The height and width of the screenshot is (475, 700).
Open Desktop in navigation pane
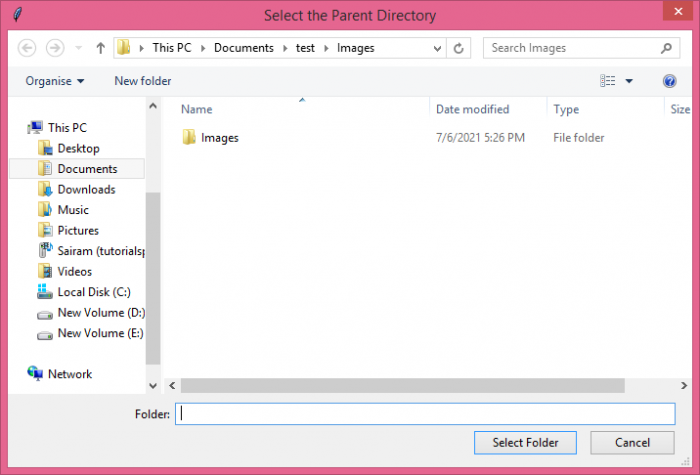[x=79, y=148]
